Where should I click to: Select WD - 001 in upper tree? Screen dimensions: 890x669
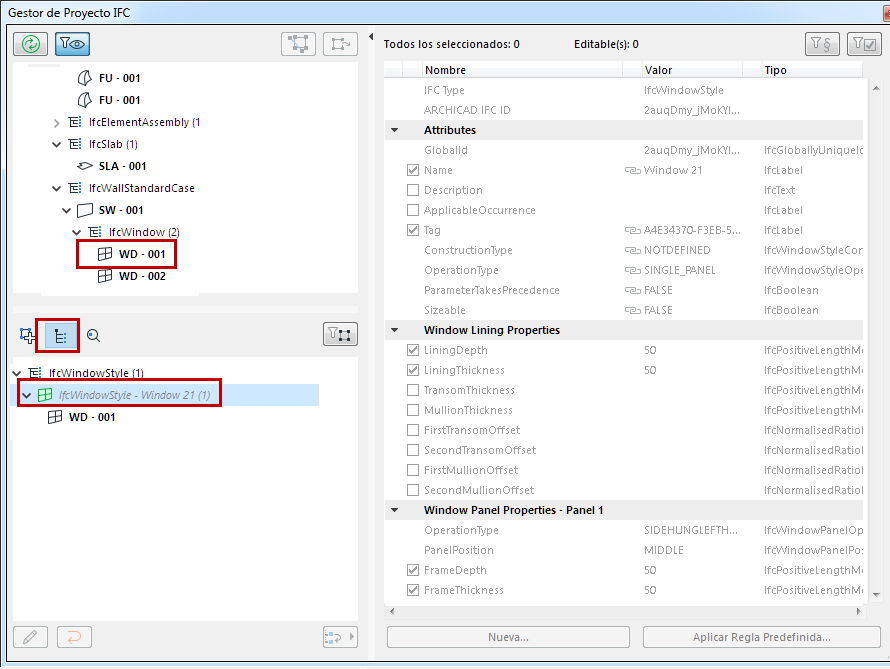point(142,254)
